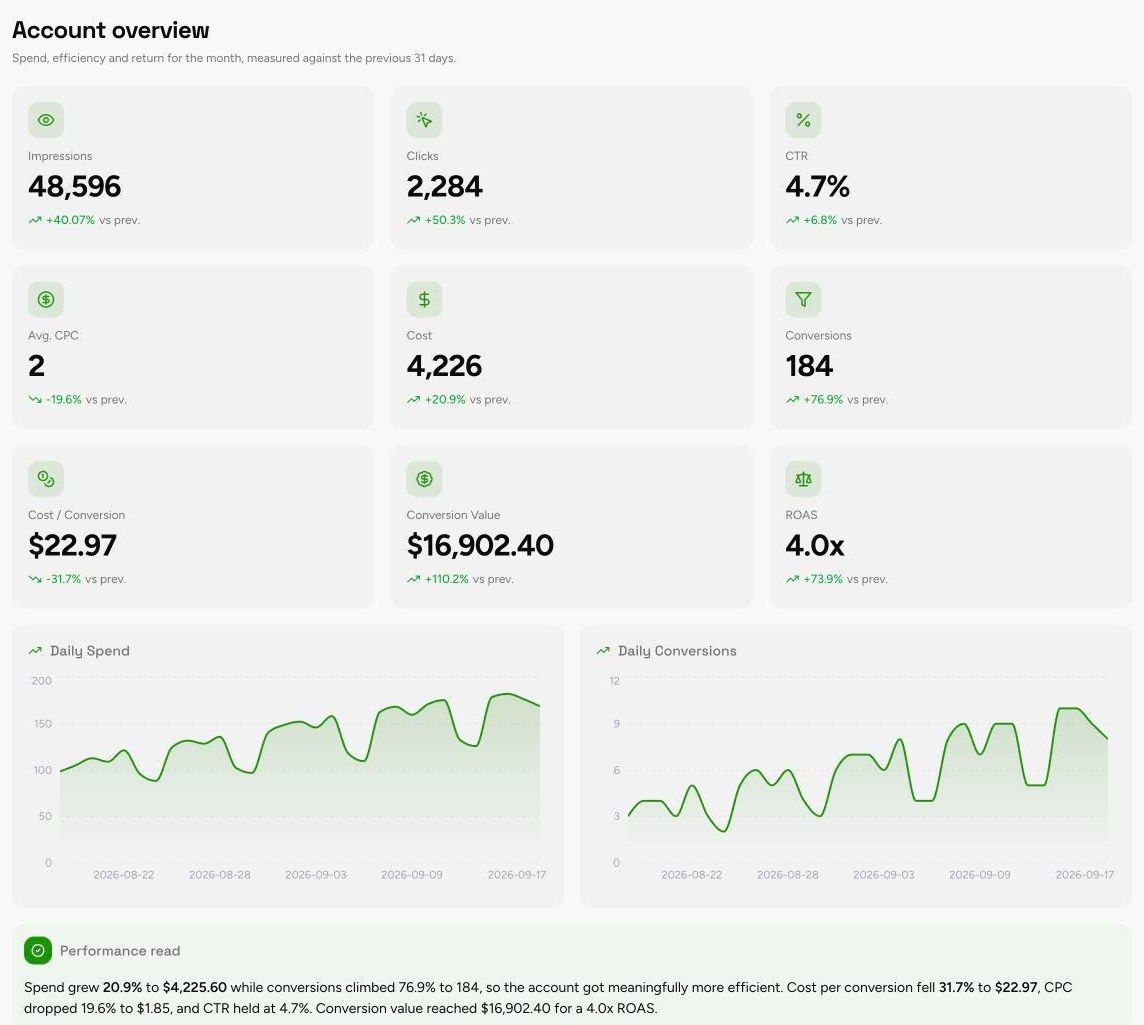Screen dimensions: 1144x1025
Task: Click the funnel icon on Conversions card
Action: coord(803,299)
